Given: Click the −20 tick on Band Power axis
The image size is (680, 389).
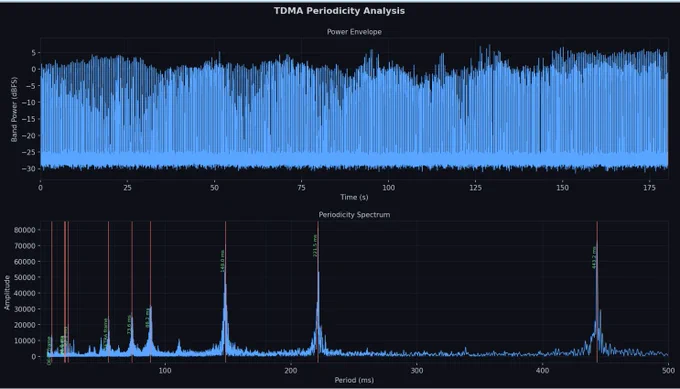Looking at the screenshot, I should click(28, 136).
